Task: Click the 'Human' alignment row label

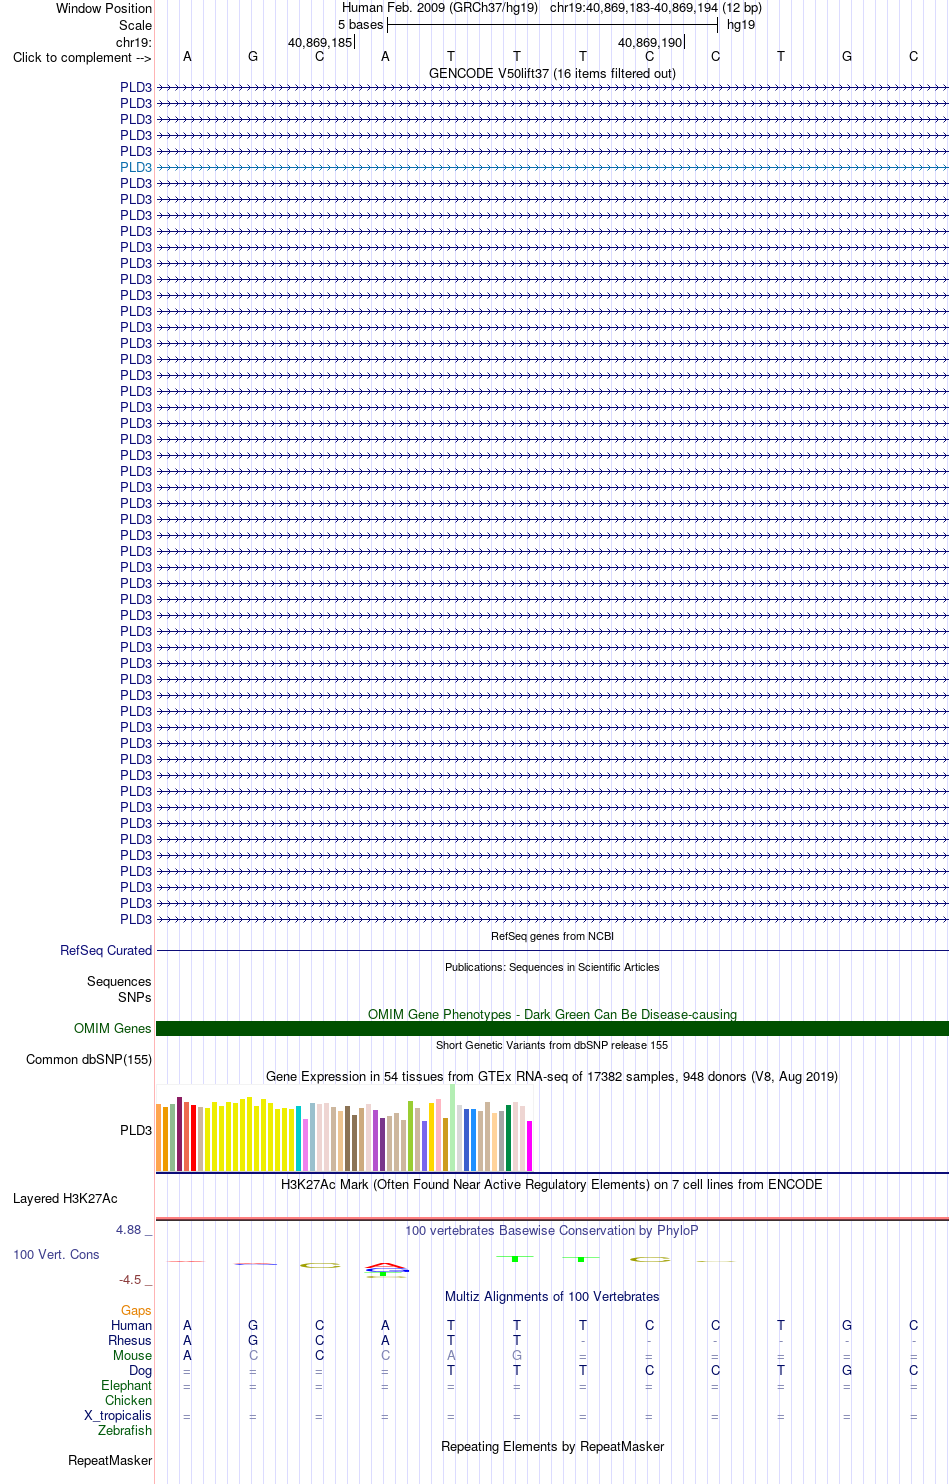Action: [x=132, y=1326]
